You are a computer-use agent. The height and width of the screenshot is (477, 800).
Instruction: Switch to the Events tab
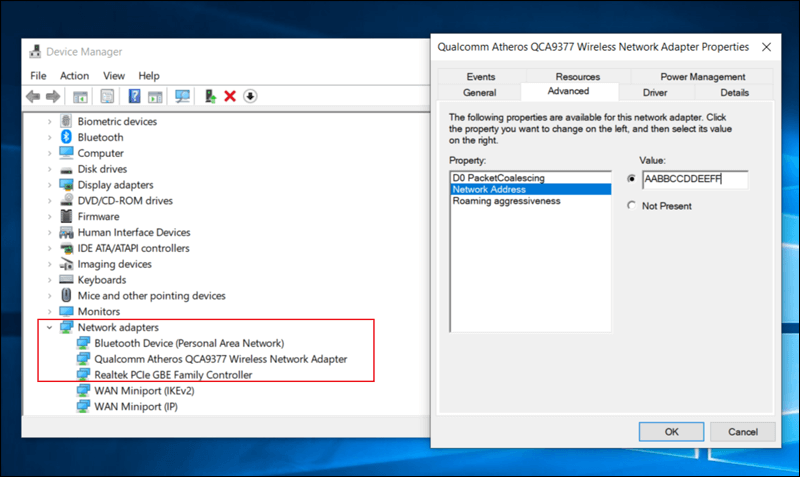481,77
